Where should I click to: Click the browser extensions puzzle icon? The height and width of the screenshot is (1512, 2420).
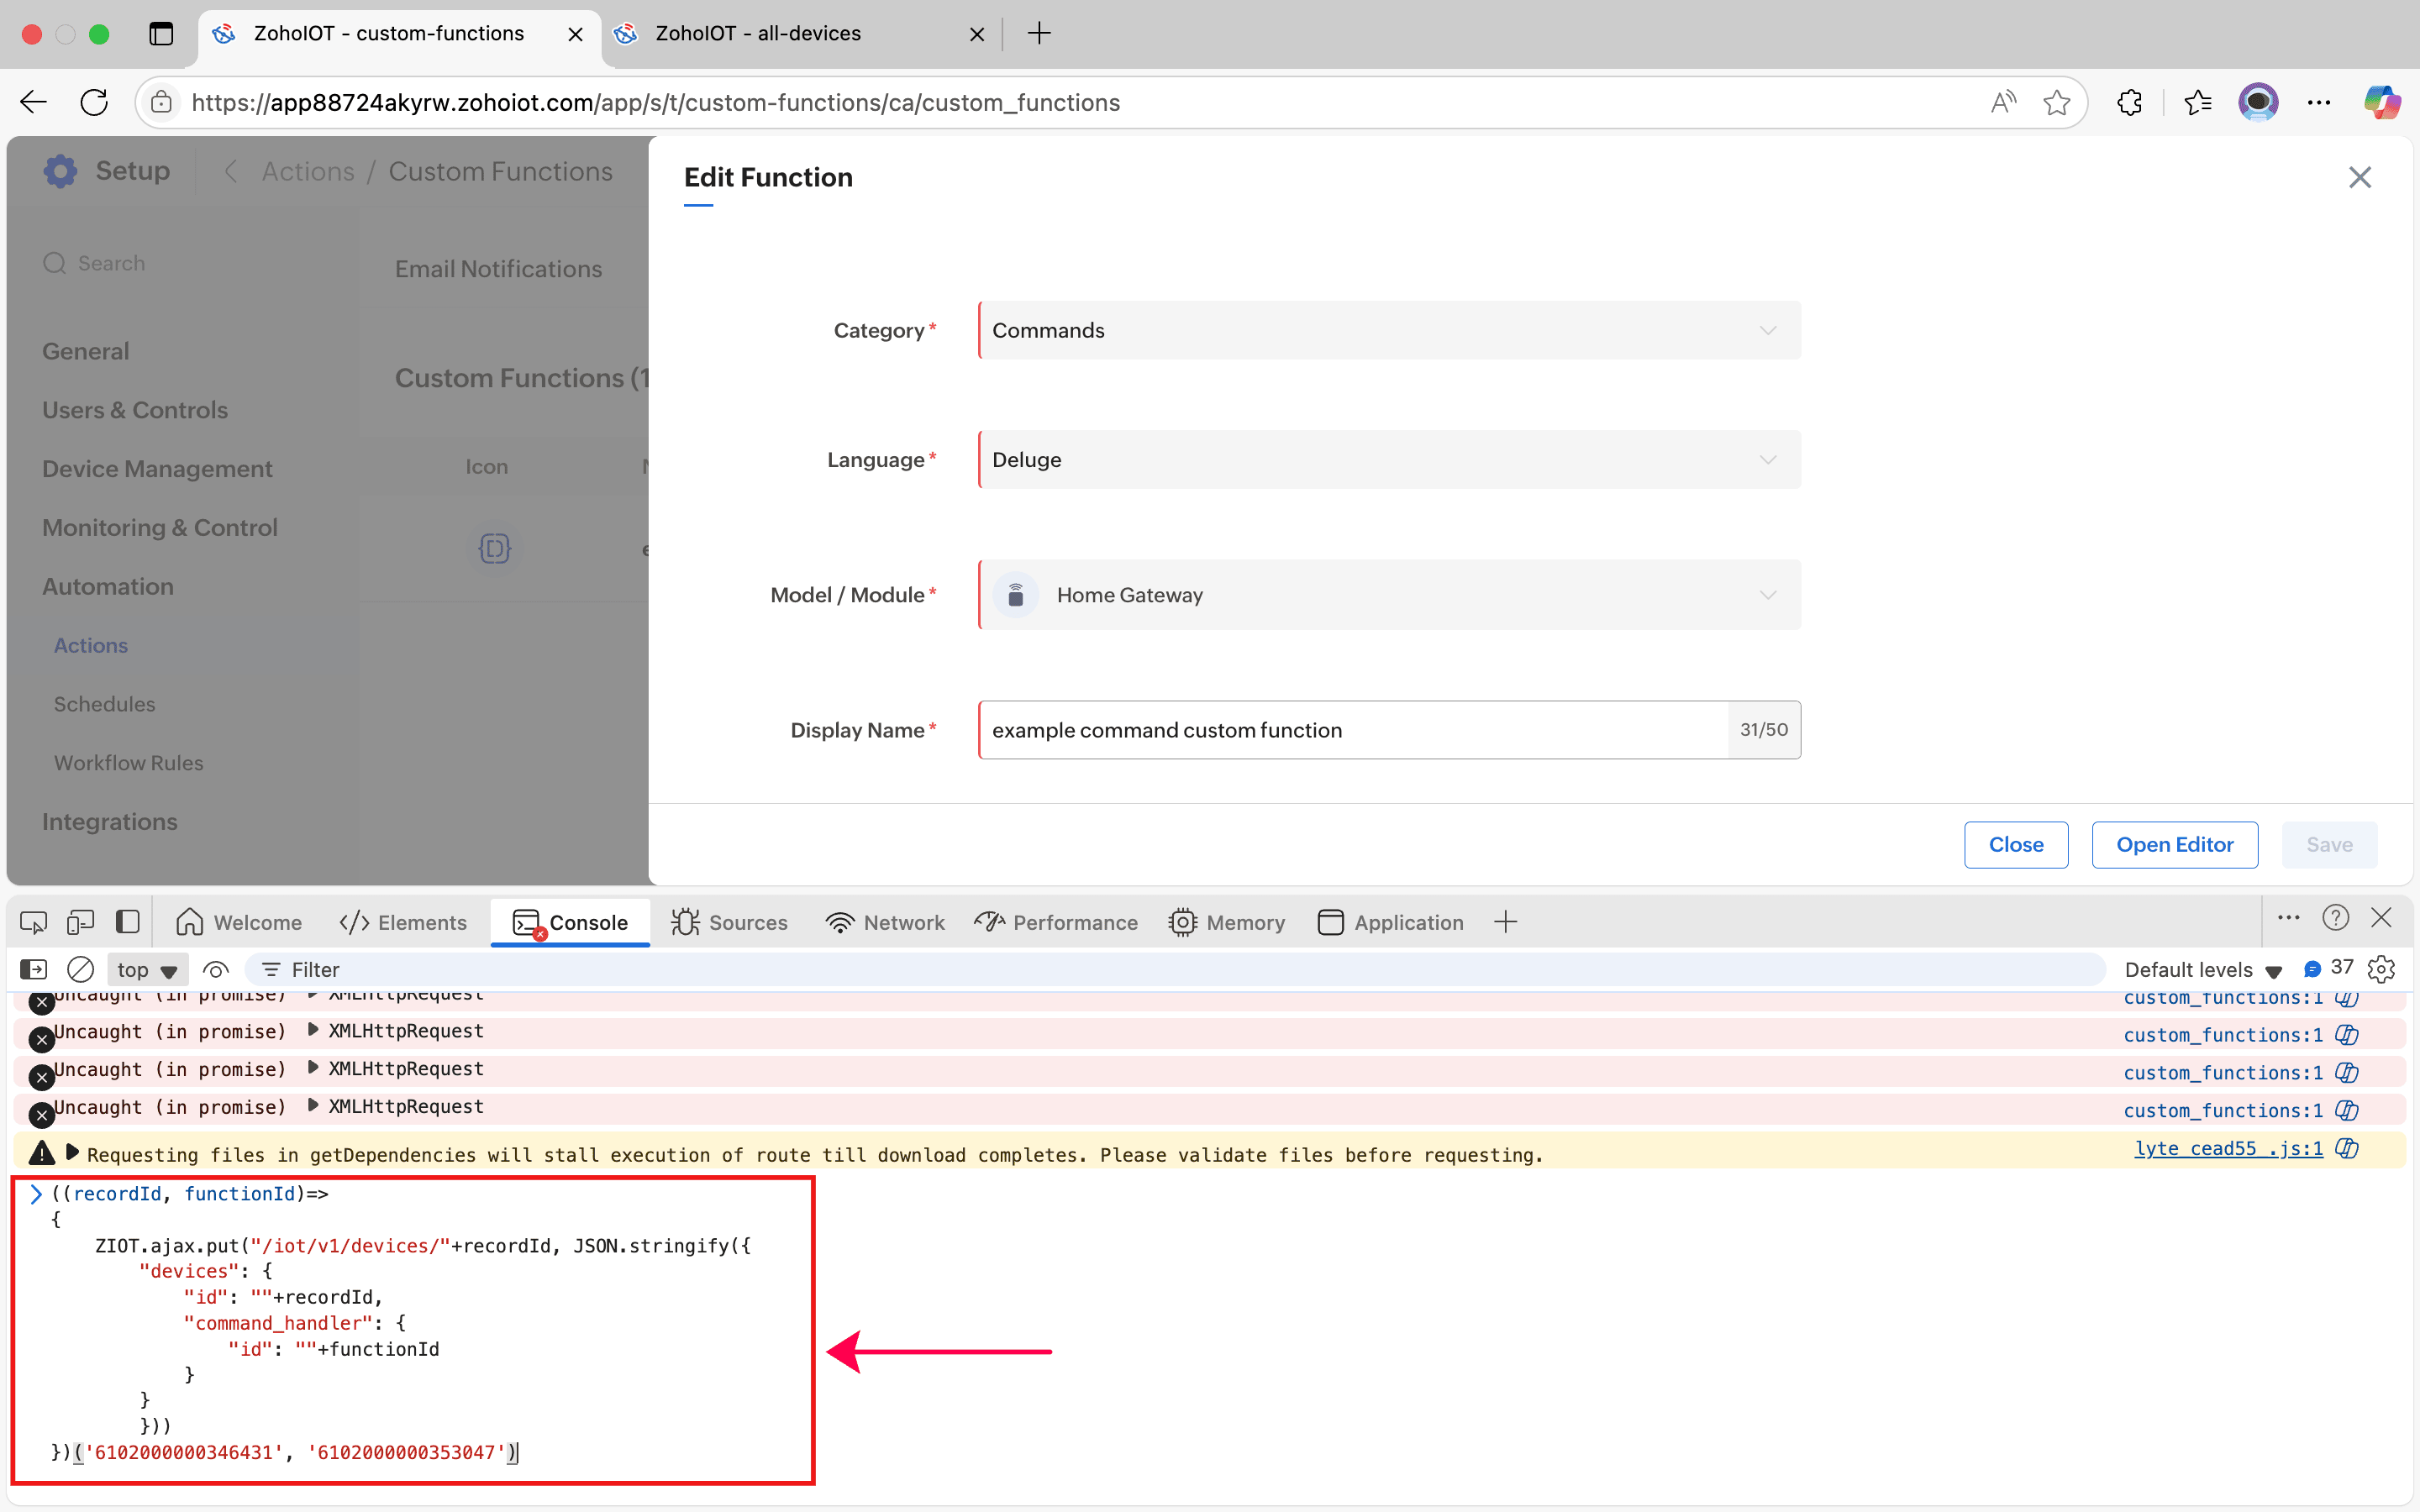[2129, 102]
